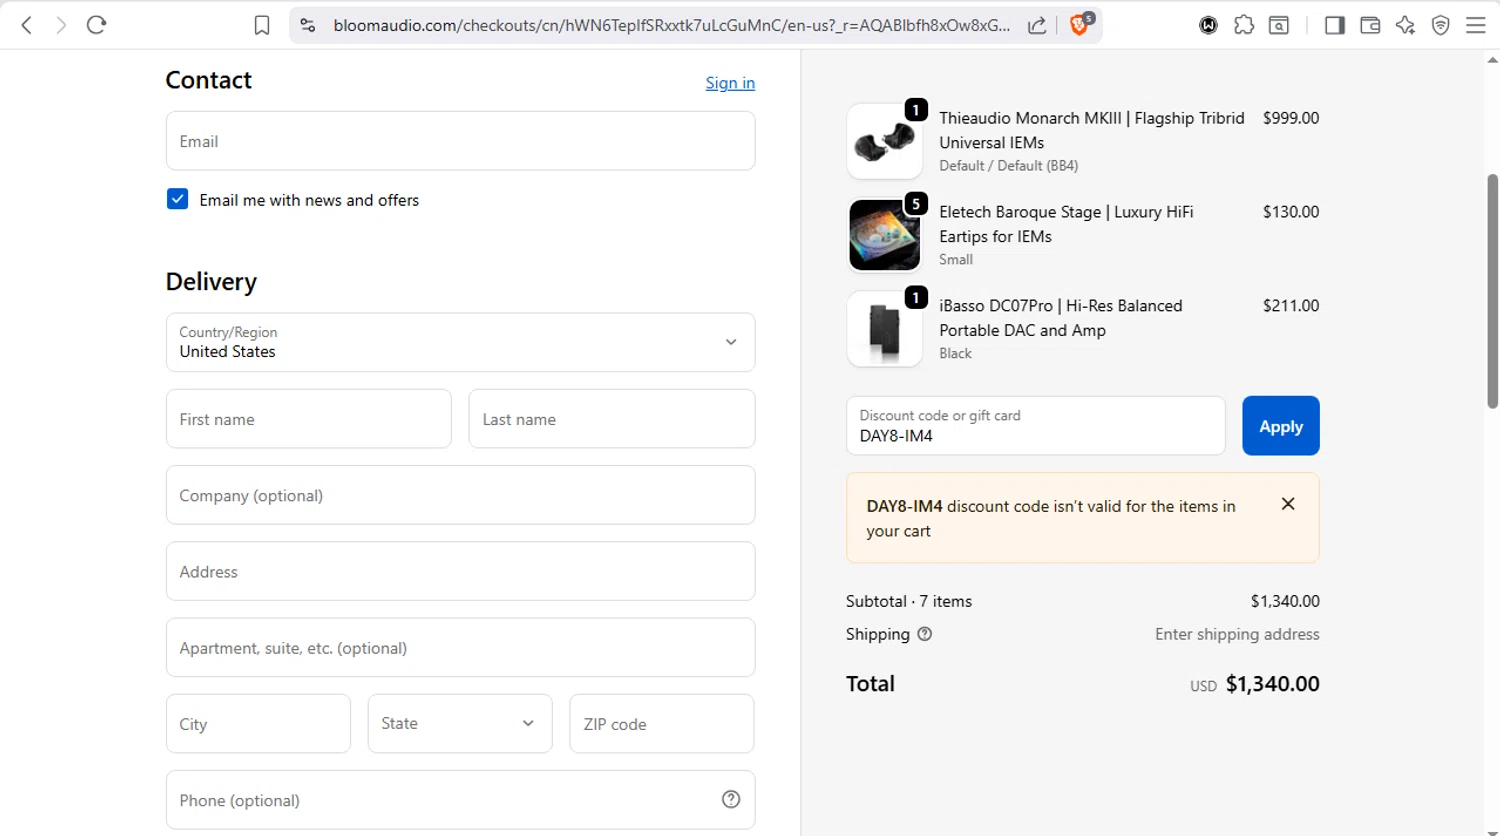The height and width of the screenshot is (836, 1500).
Task: Open the browser hamburger menu
Action: pyautogui.click(x=1475, y=25)
